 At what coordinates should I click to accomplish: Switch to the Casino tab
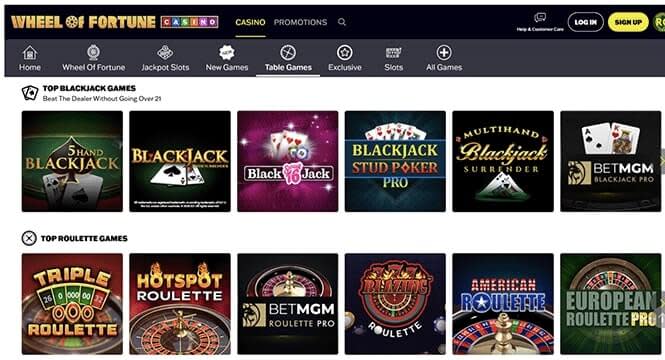pos(250,22)
